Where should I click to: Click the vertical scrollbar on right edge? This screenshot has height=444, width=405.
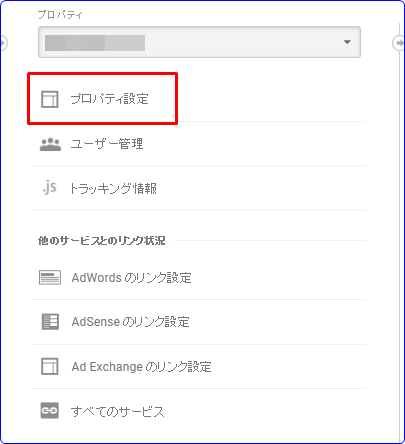400,233
